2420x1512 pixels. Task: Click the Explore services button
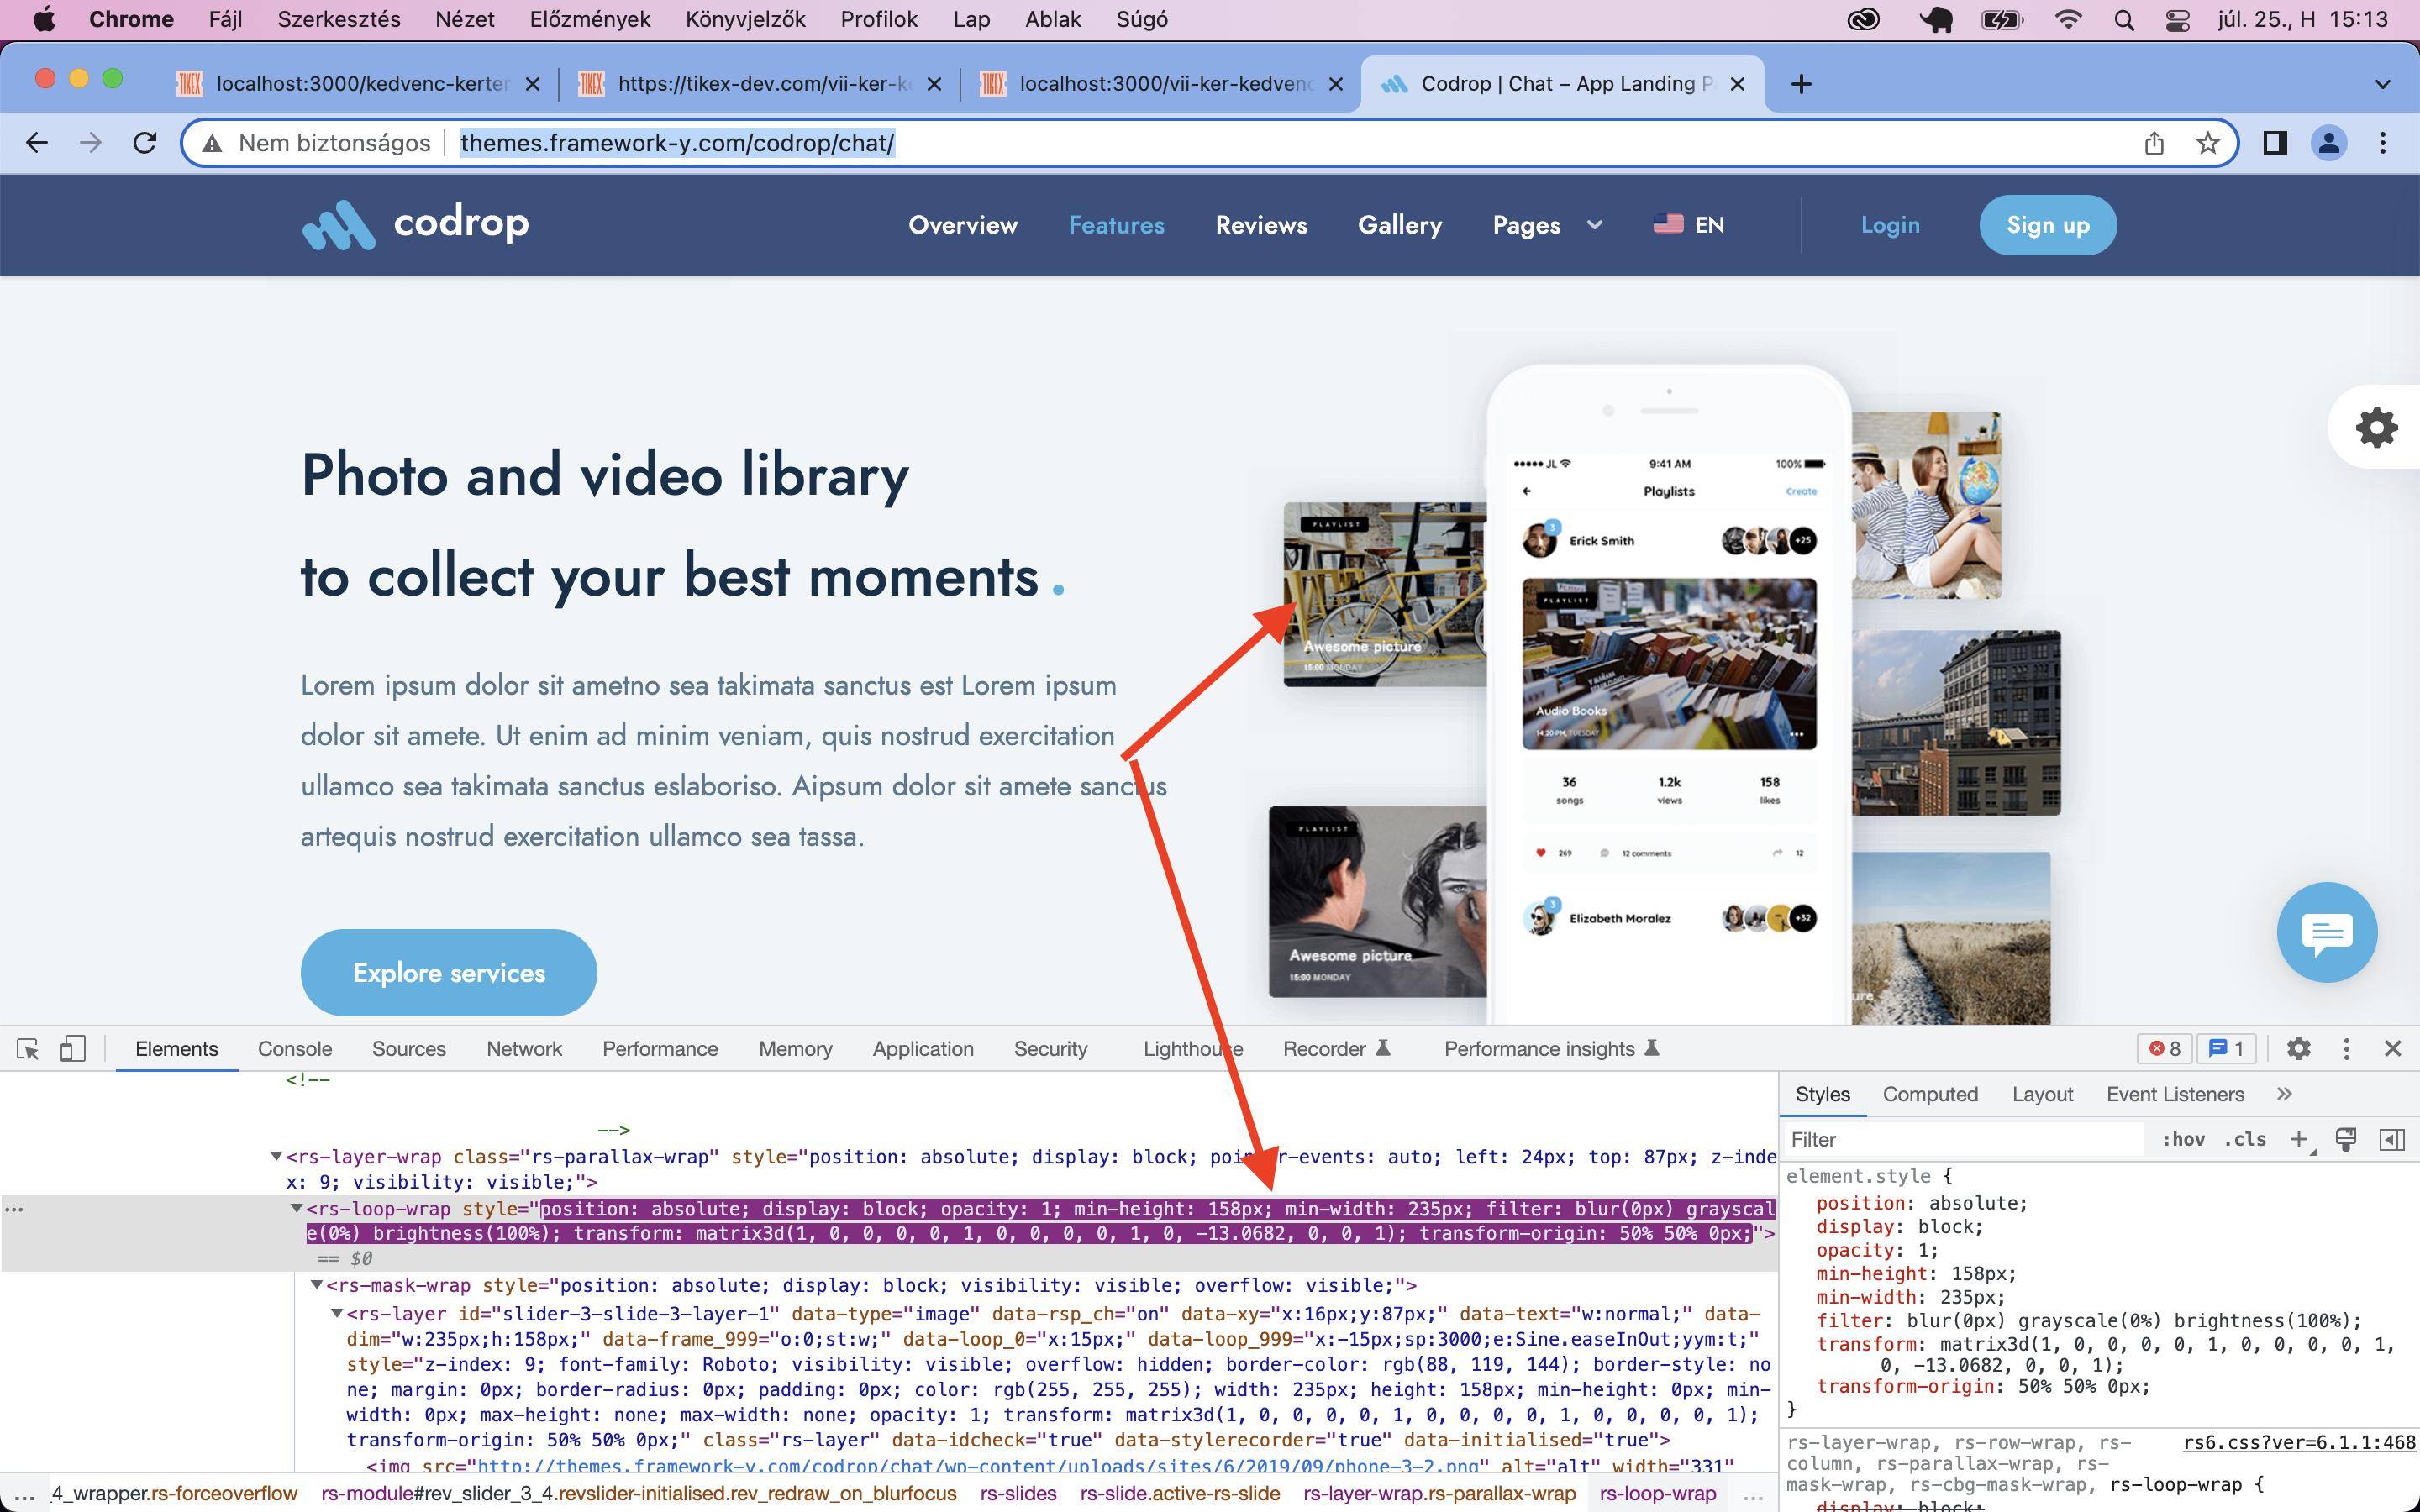(449, 972)
